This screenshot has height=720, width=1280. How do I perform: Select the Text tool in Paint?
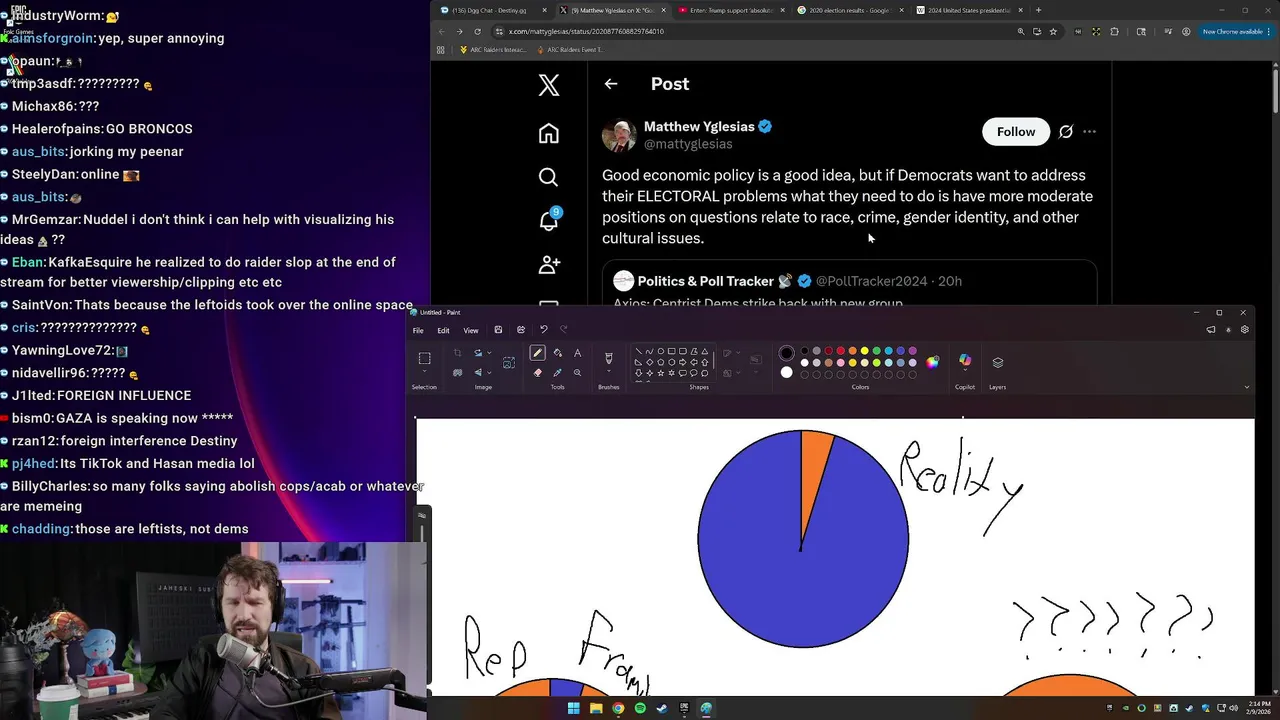[x=577, y=353]
